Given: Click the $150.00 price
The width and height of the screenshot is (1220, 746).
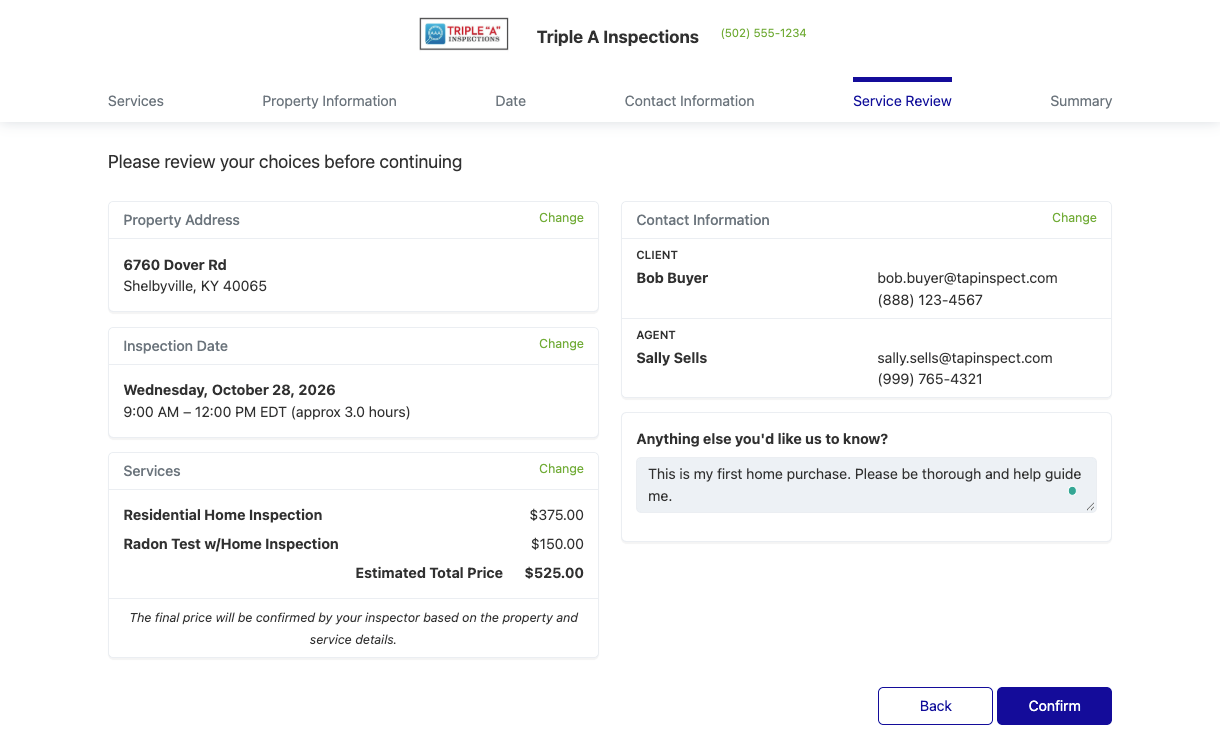Looking at the screenshot, I should [557, 544].
